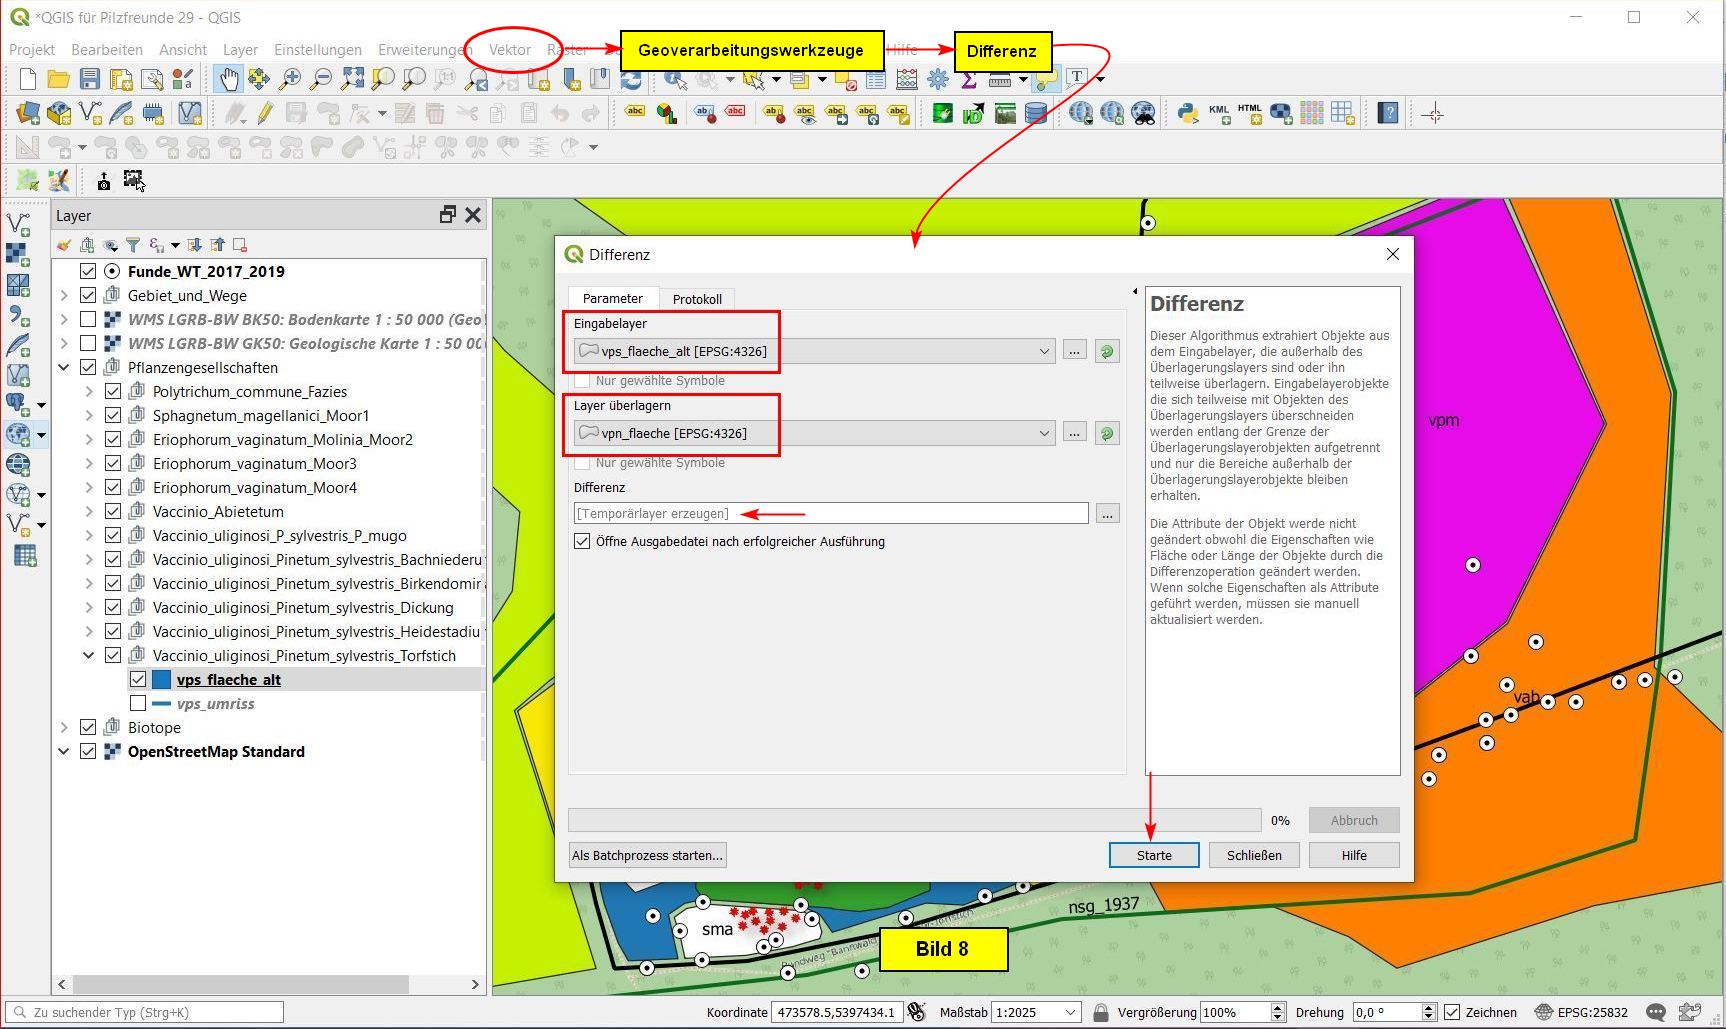Click the blue vps_flaeche_alt color swatch
Image resolution: width=1726 pixels, height=1029 pixels.
[x=161, y=679]
